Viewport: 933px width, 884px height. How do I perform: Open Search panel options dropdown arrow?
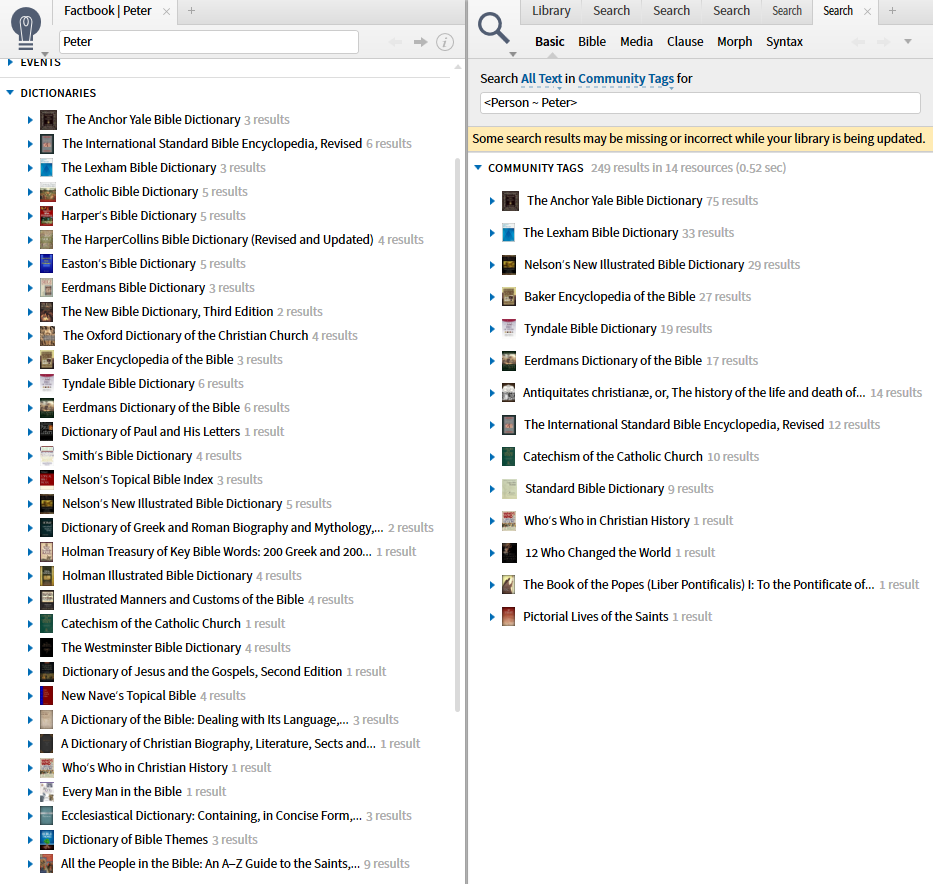point(907,42)
